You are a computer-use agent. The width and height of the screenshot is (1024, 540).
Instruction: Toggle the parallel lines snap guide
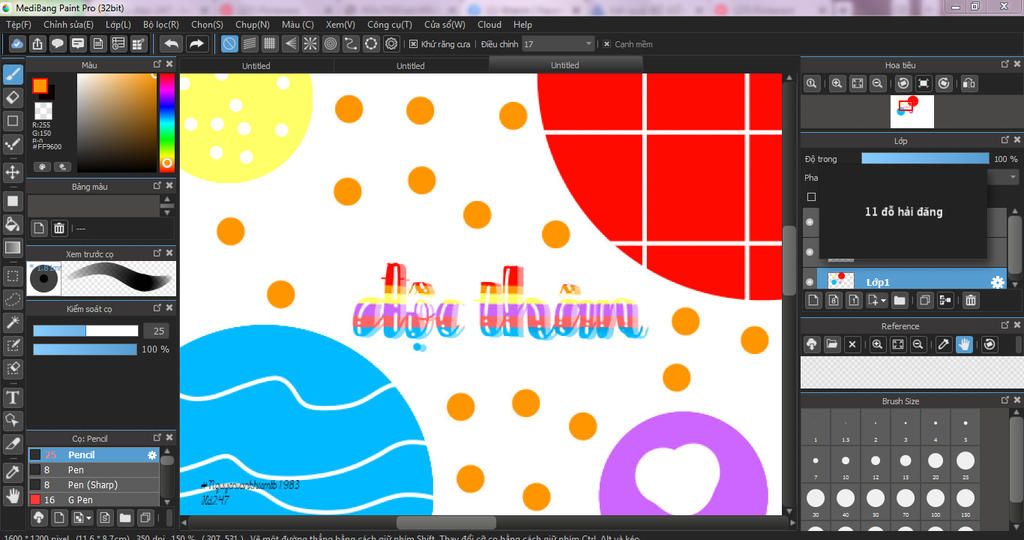(249, 44)
